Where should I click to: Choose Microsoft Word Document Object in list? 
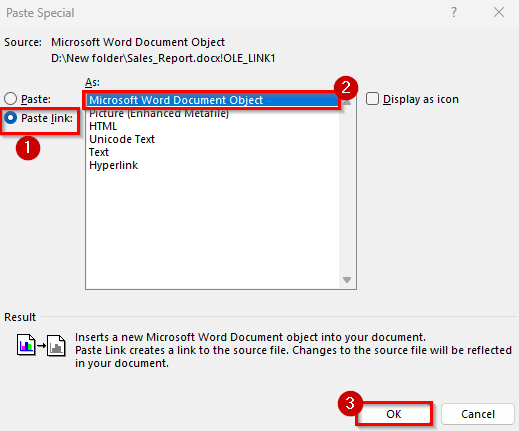click(212, 100)
